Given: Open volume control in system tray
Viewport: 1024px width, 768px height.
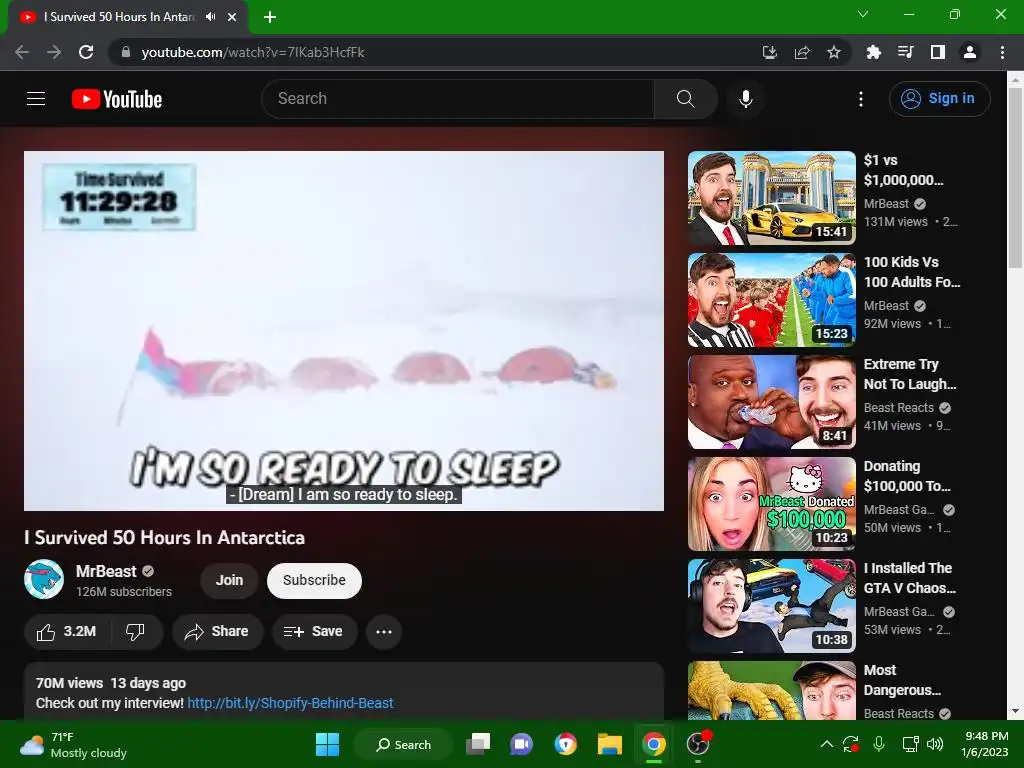Looking at the screenshot, I should (935, 744).
